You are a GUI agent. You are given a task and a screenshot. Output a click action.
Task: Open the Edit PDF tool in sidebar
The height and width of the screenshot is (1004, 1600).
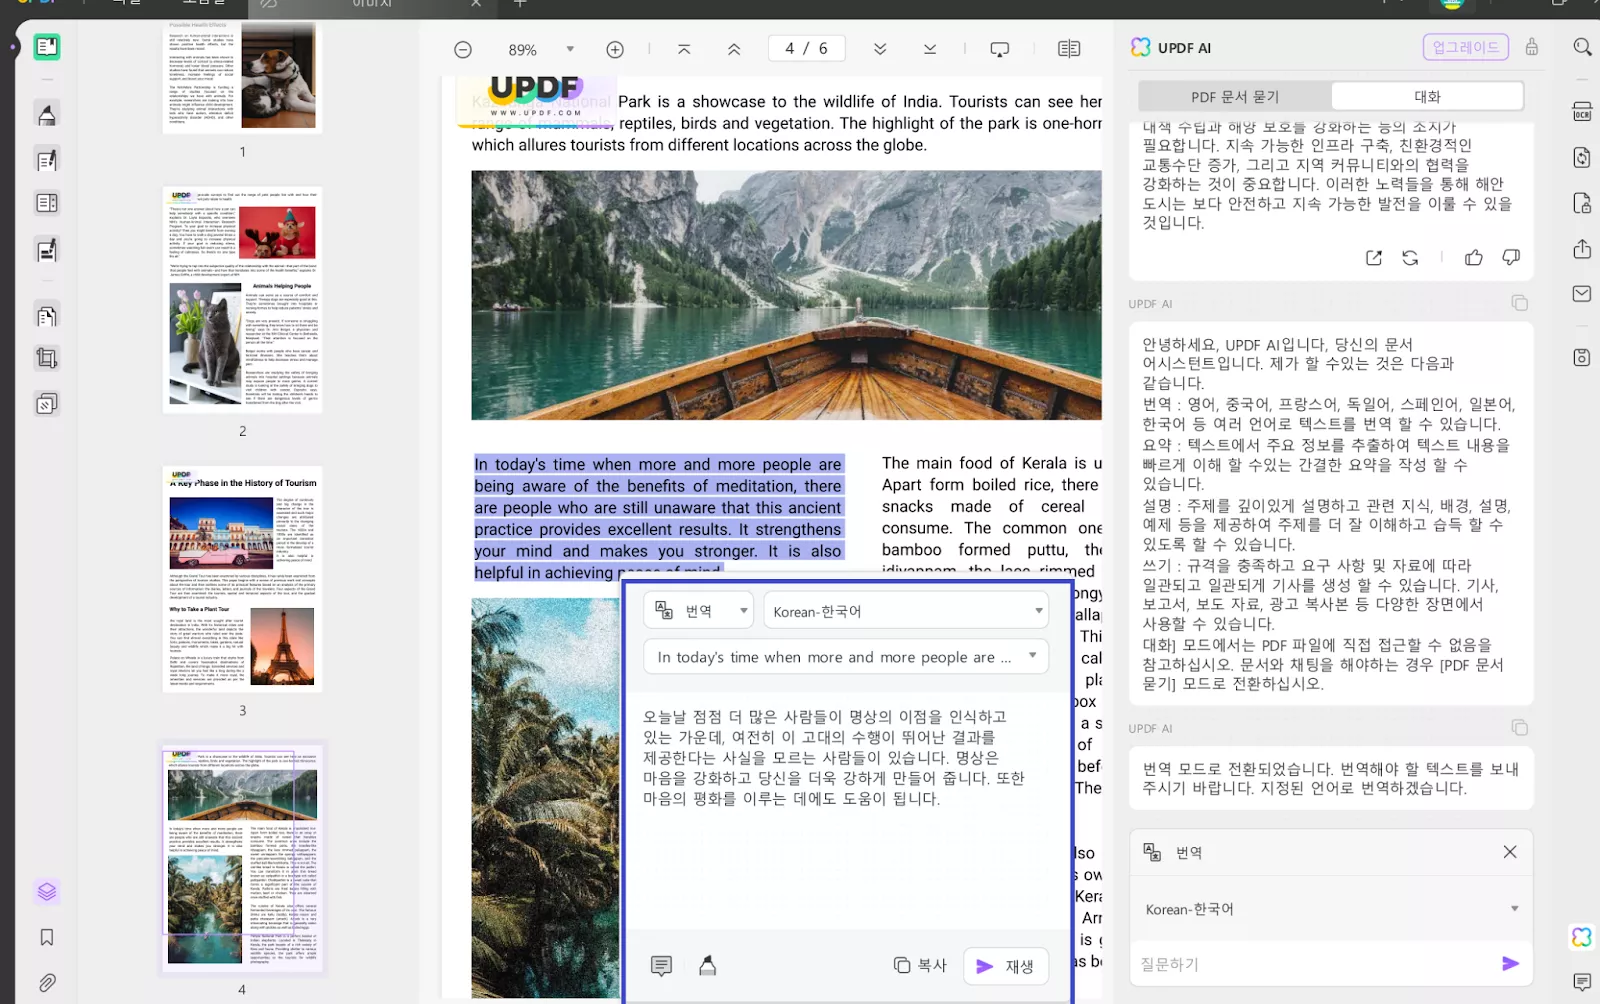pos(47,160)
